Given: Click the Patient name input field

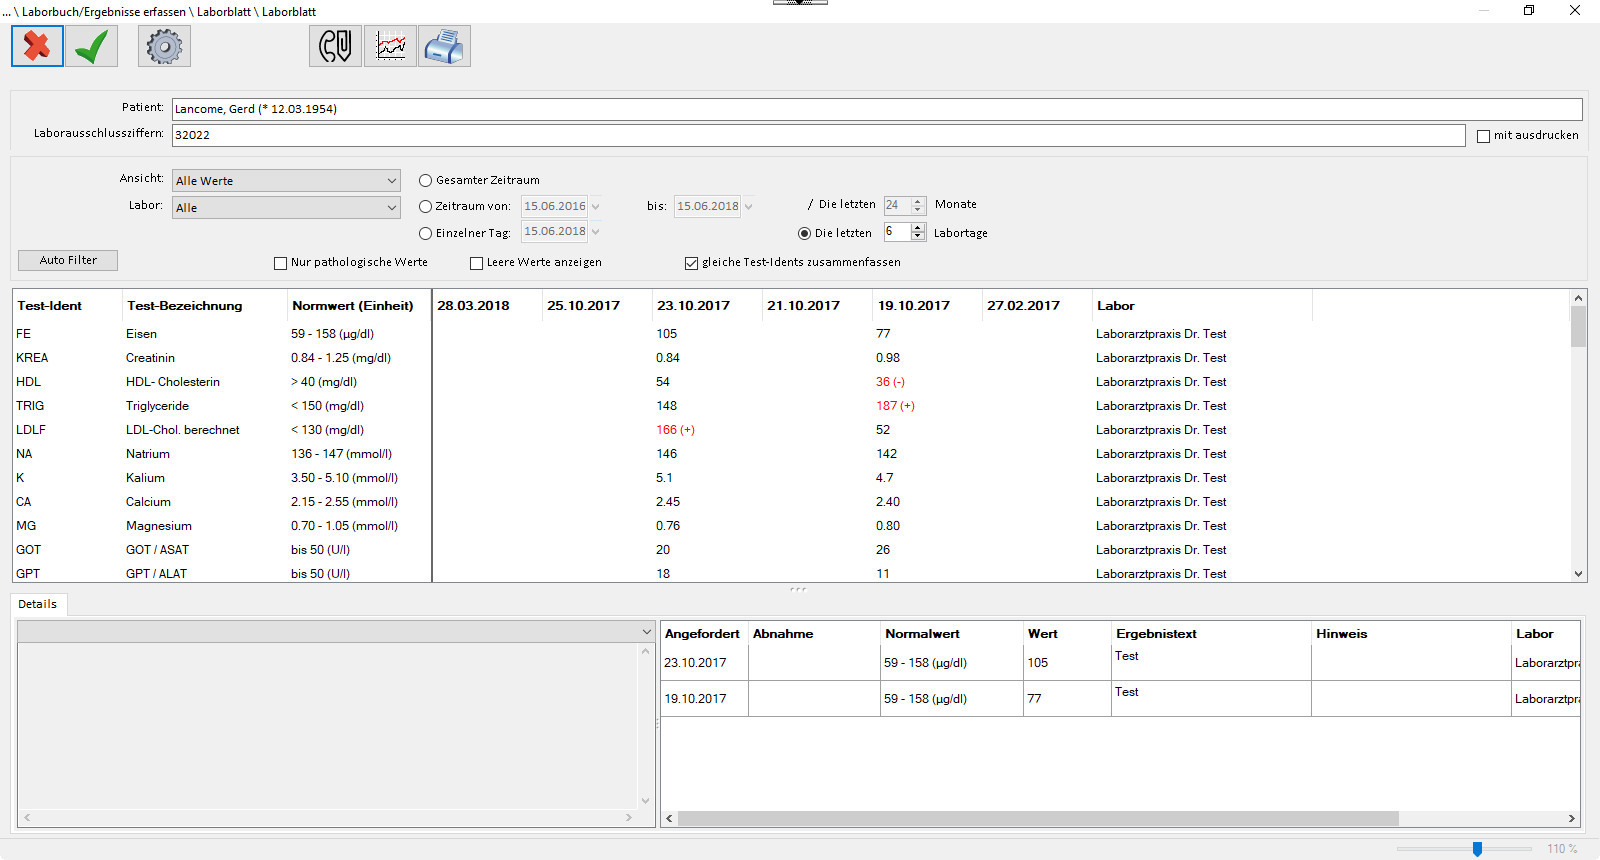Looking at the screenshot, I should coord(877,109).
